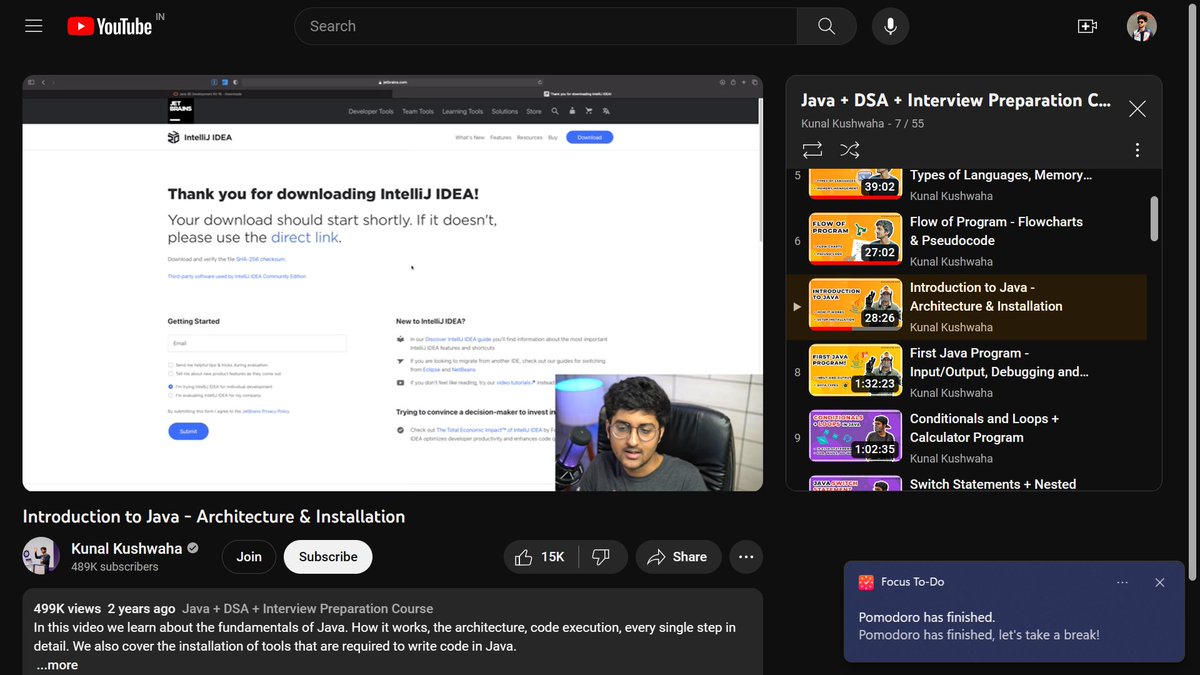Open Conditionals and Loops + Calculator title
Screen dimensions: 1200x675
point(984,428)
